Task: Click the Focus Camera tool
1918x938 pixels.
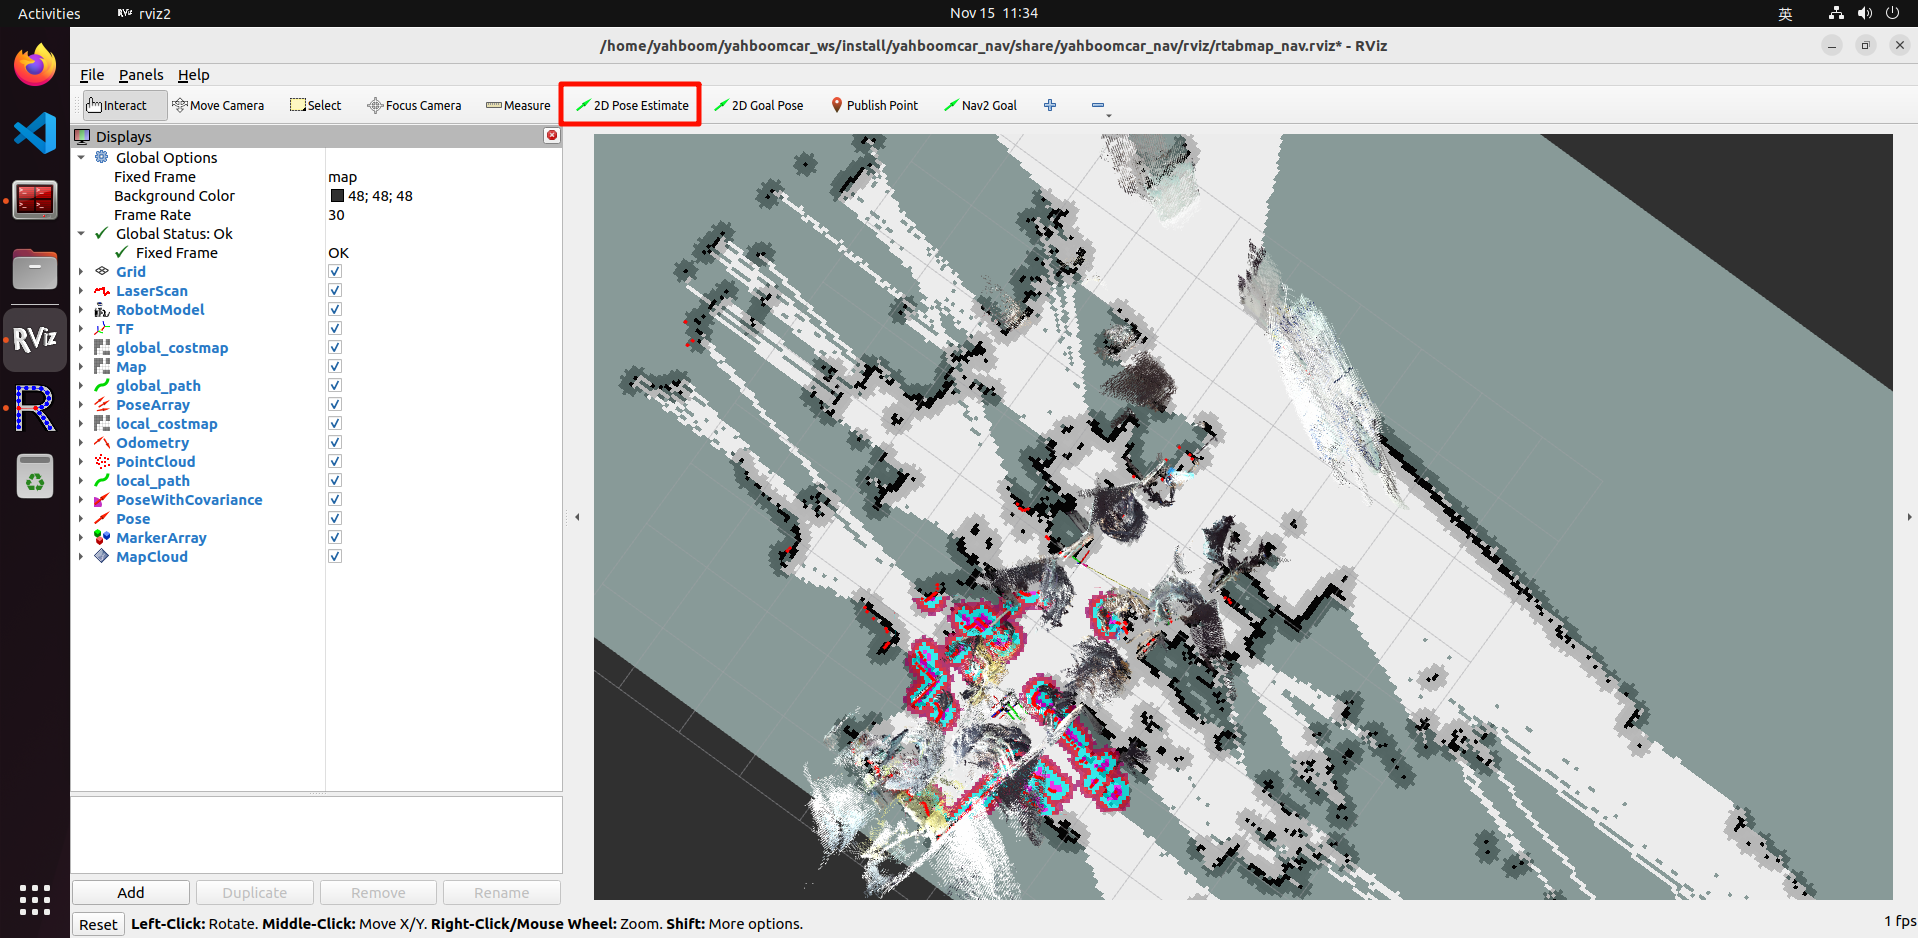Action: click(x=414, y=105)
